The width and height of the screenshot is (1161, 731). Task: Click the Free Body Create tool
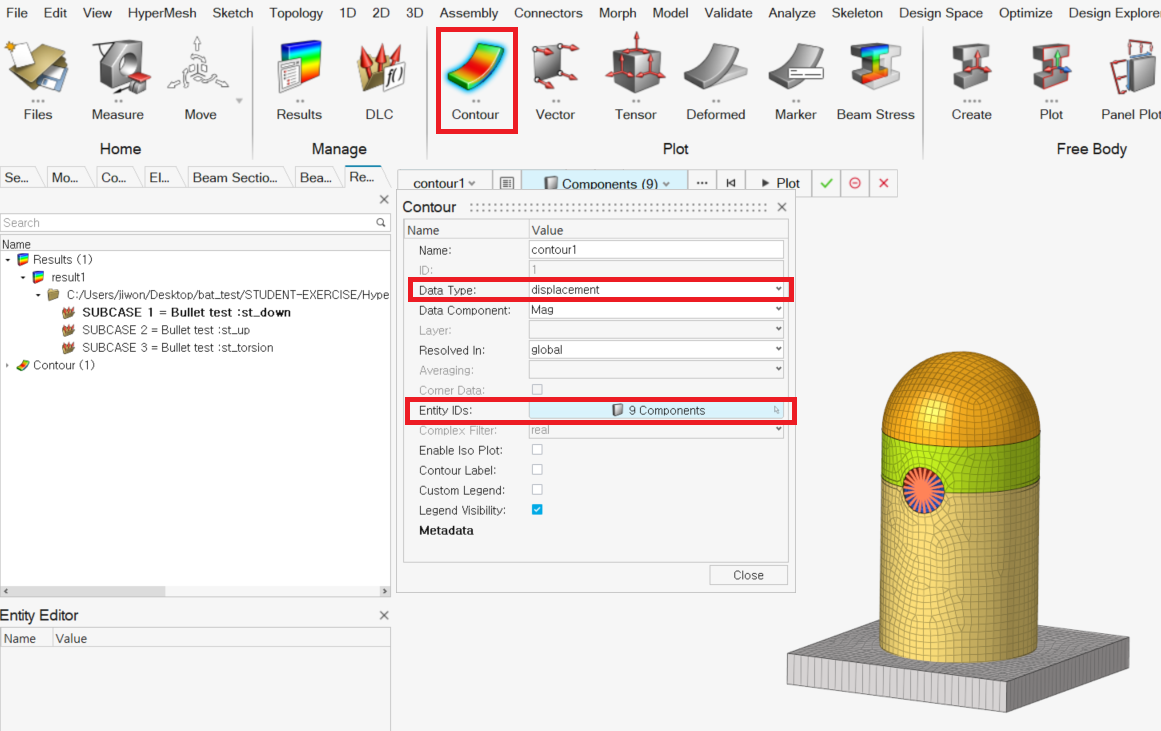pos(971,80)
